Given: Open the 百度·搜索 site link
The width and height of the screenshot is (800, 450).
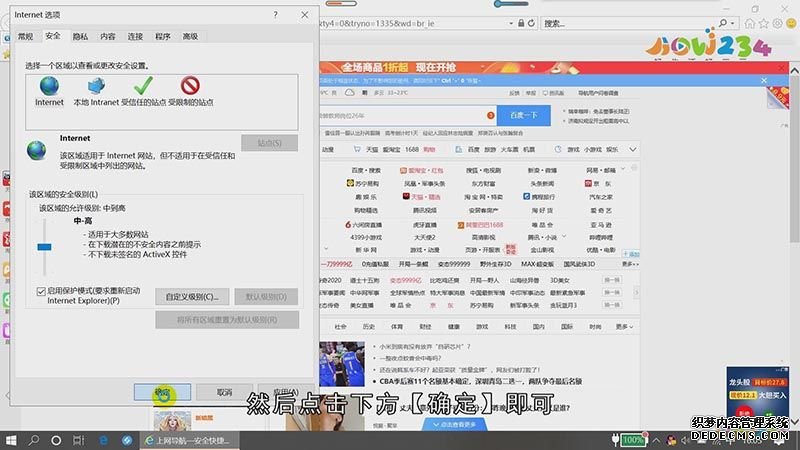Looking at the screenshot, I should (x=366, y=170).
